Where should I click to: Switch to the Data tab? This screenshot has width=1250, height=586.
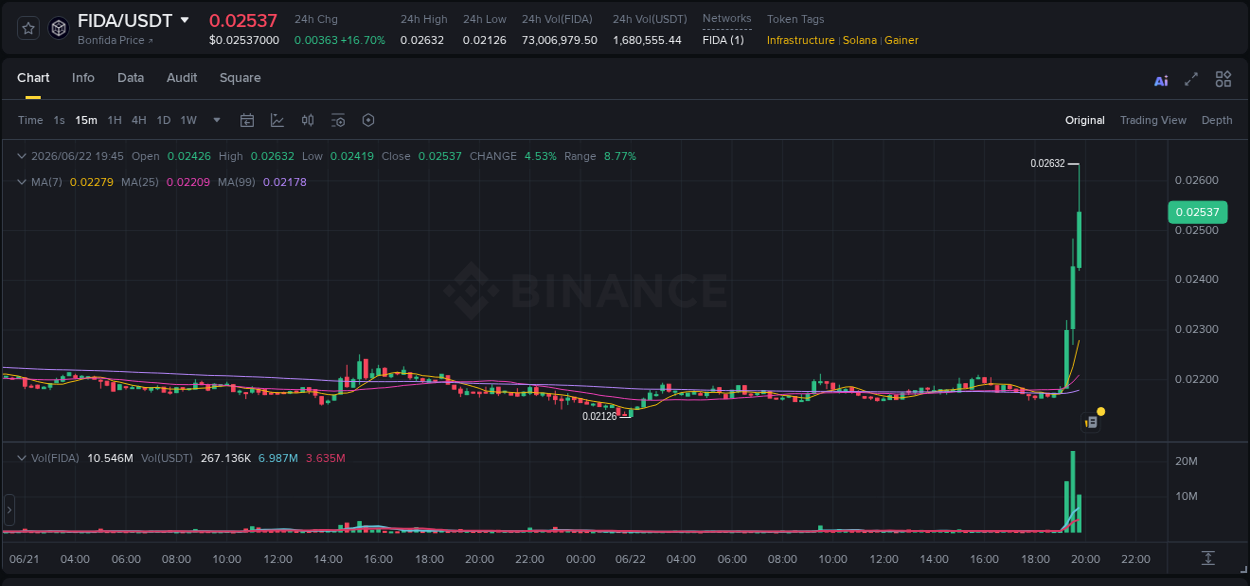tap(130, 78)
